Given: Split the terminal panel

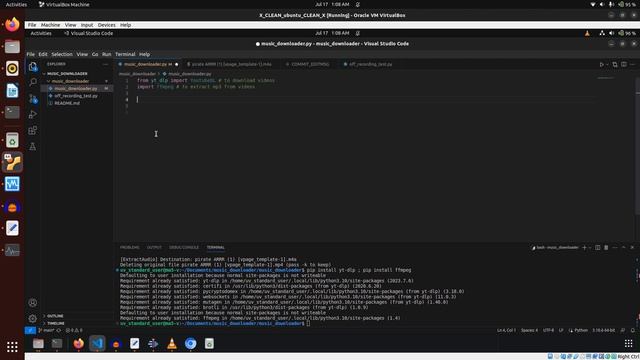Looking at the screenshot, I should [598, 247].
